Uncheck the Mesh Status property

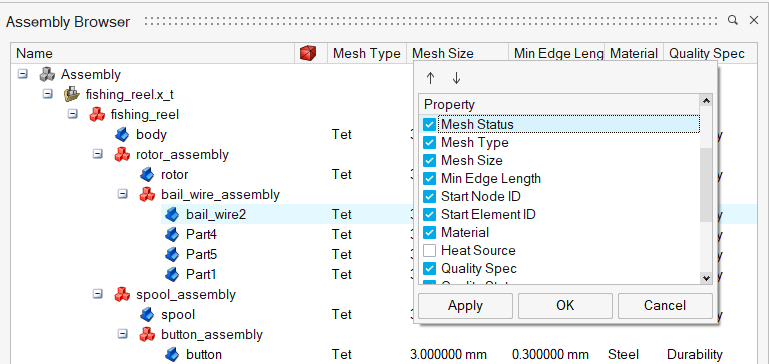click(430, 125)
